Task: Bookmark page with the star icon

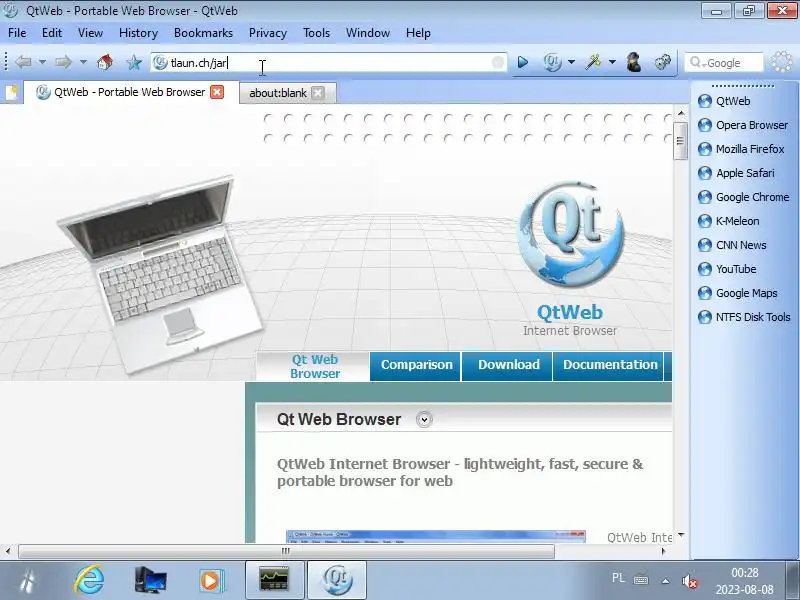Action: (134, 63)
